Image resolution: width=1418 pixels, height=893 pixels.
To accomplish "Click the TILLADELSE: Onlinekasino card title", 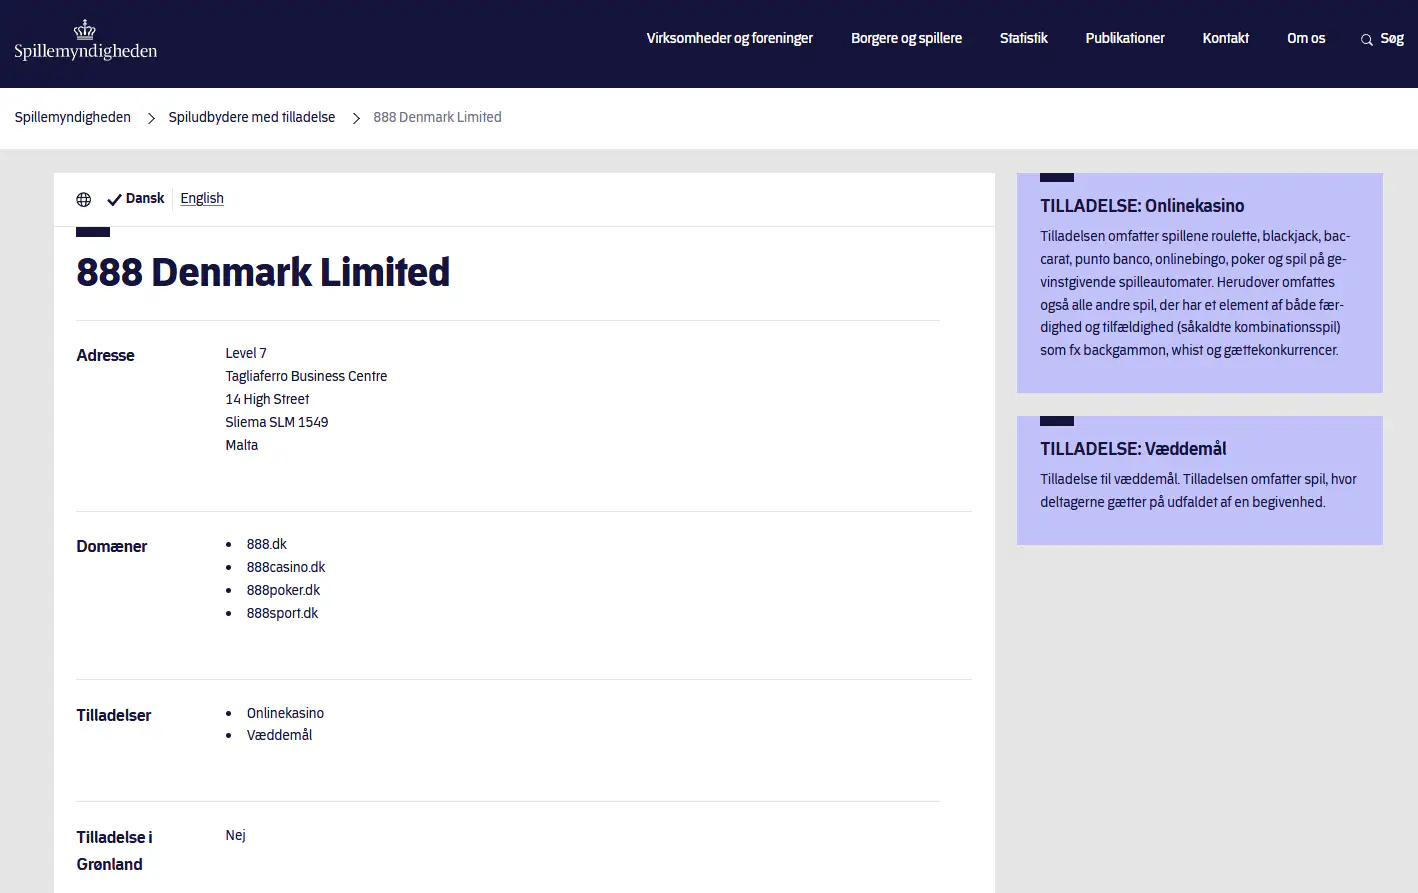I will click(1142, 206).
